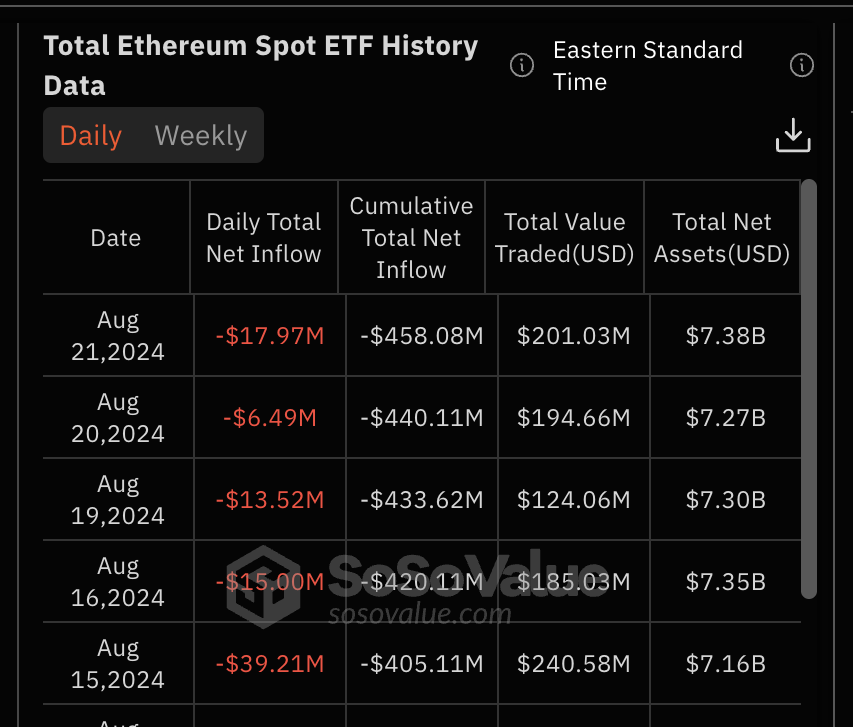The height and width of the screenshot is (727, 853).
Task: Click the Total Net Assets(USD) header
Action: click(x=722, y=238)
